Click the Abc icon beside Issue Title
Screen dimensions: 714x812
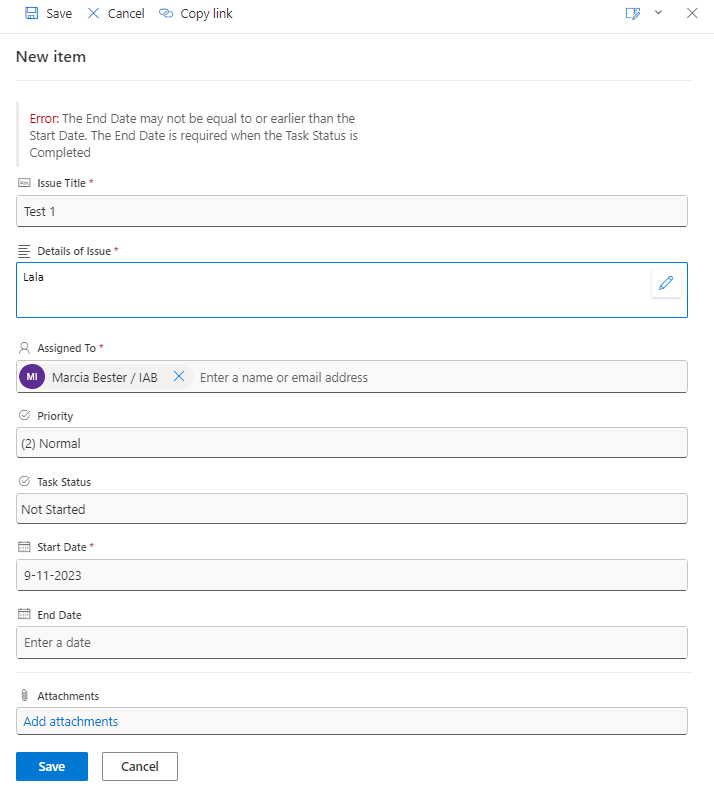point(22,183)
